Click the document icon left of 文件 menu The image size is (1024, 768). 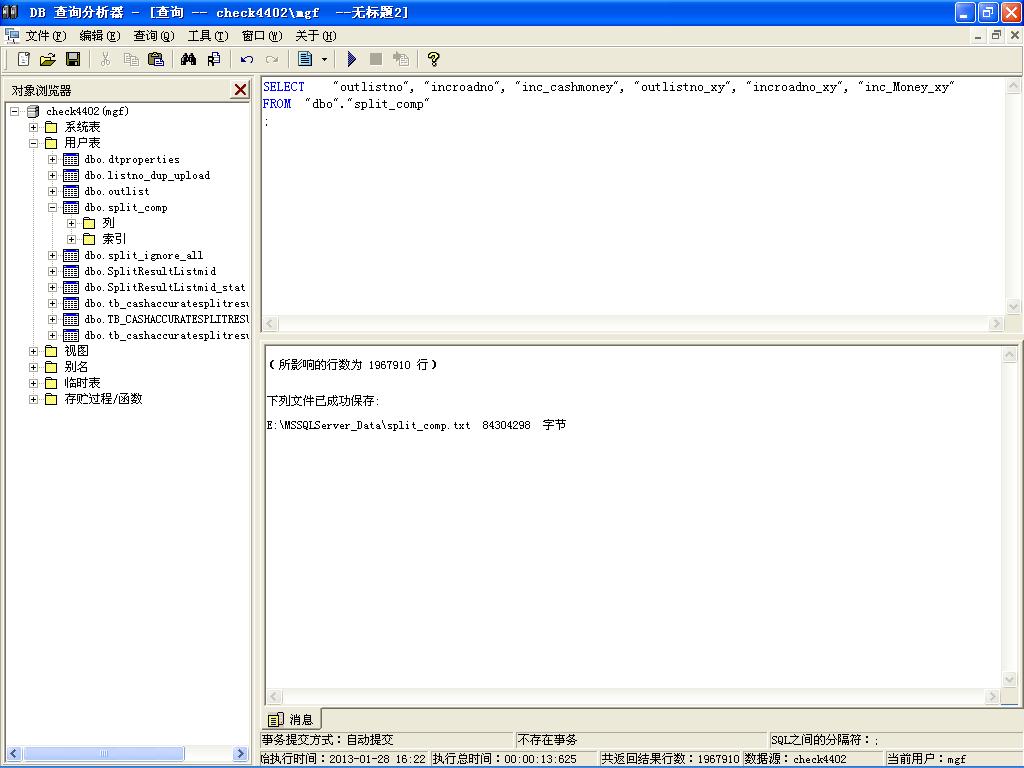coord(12,35)
